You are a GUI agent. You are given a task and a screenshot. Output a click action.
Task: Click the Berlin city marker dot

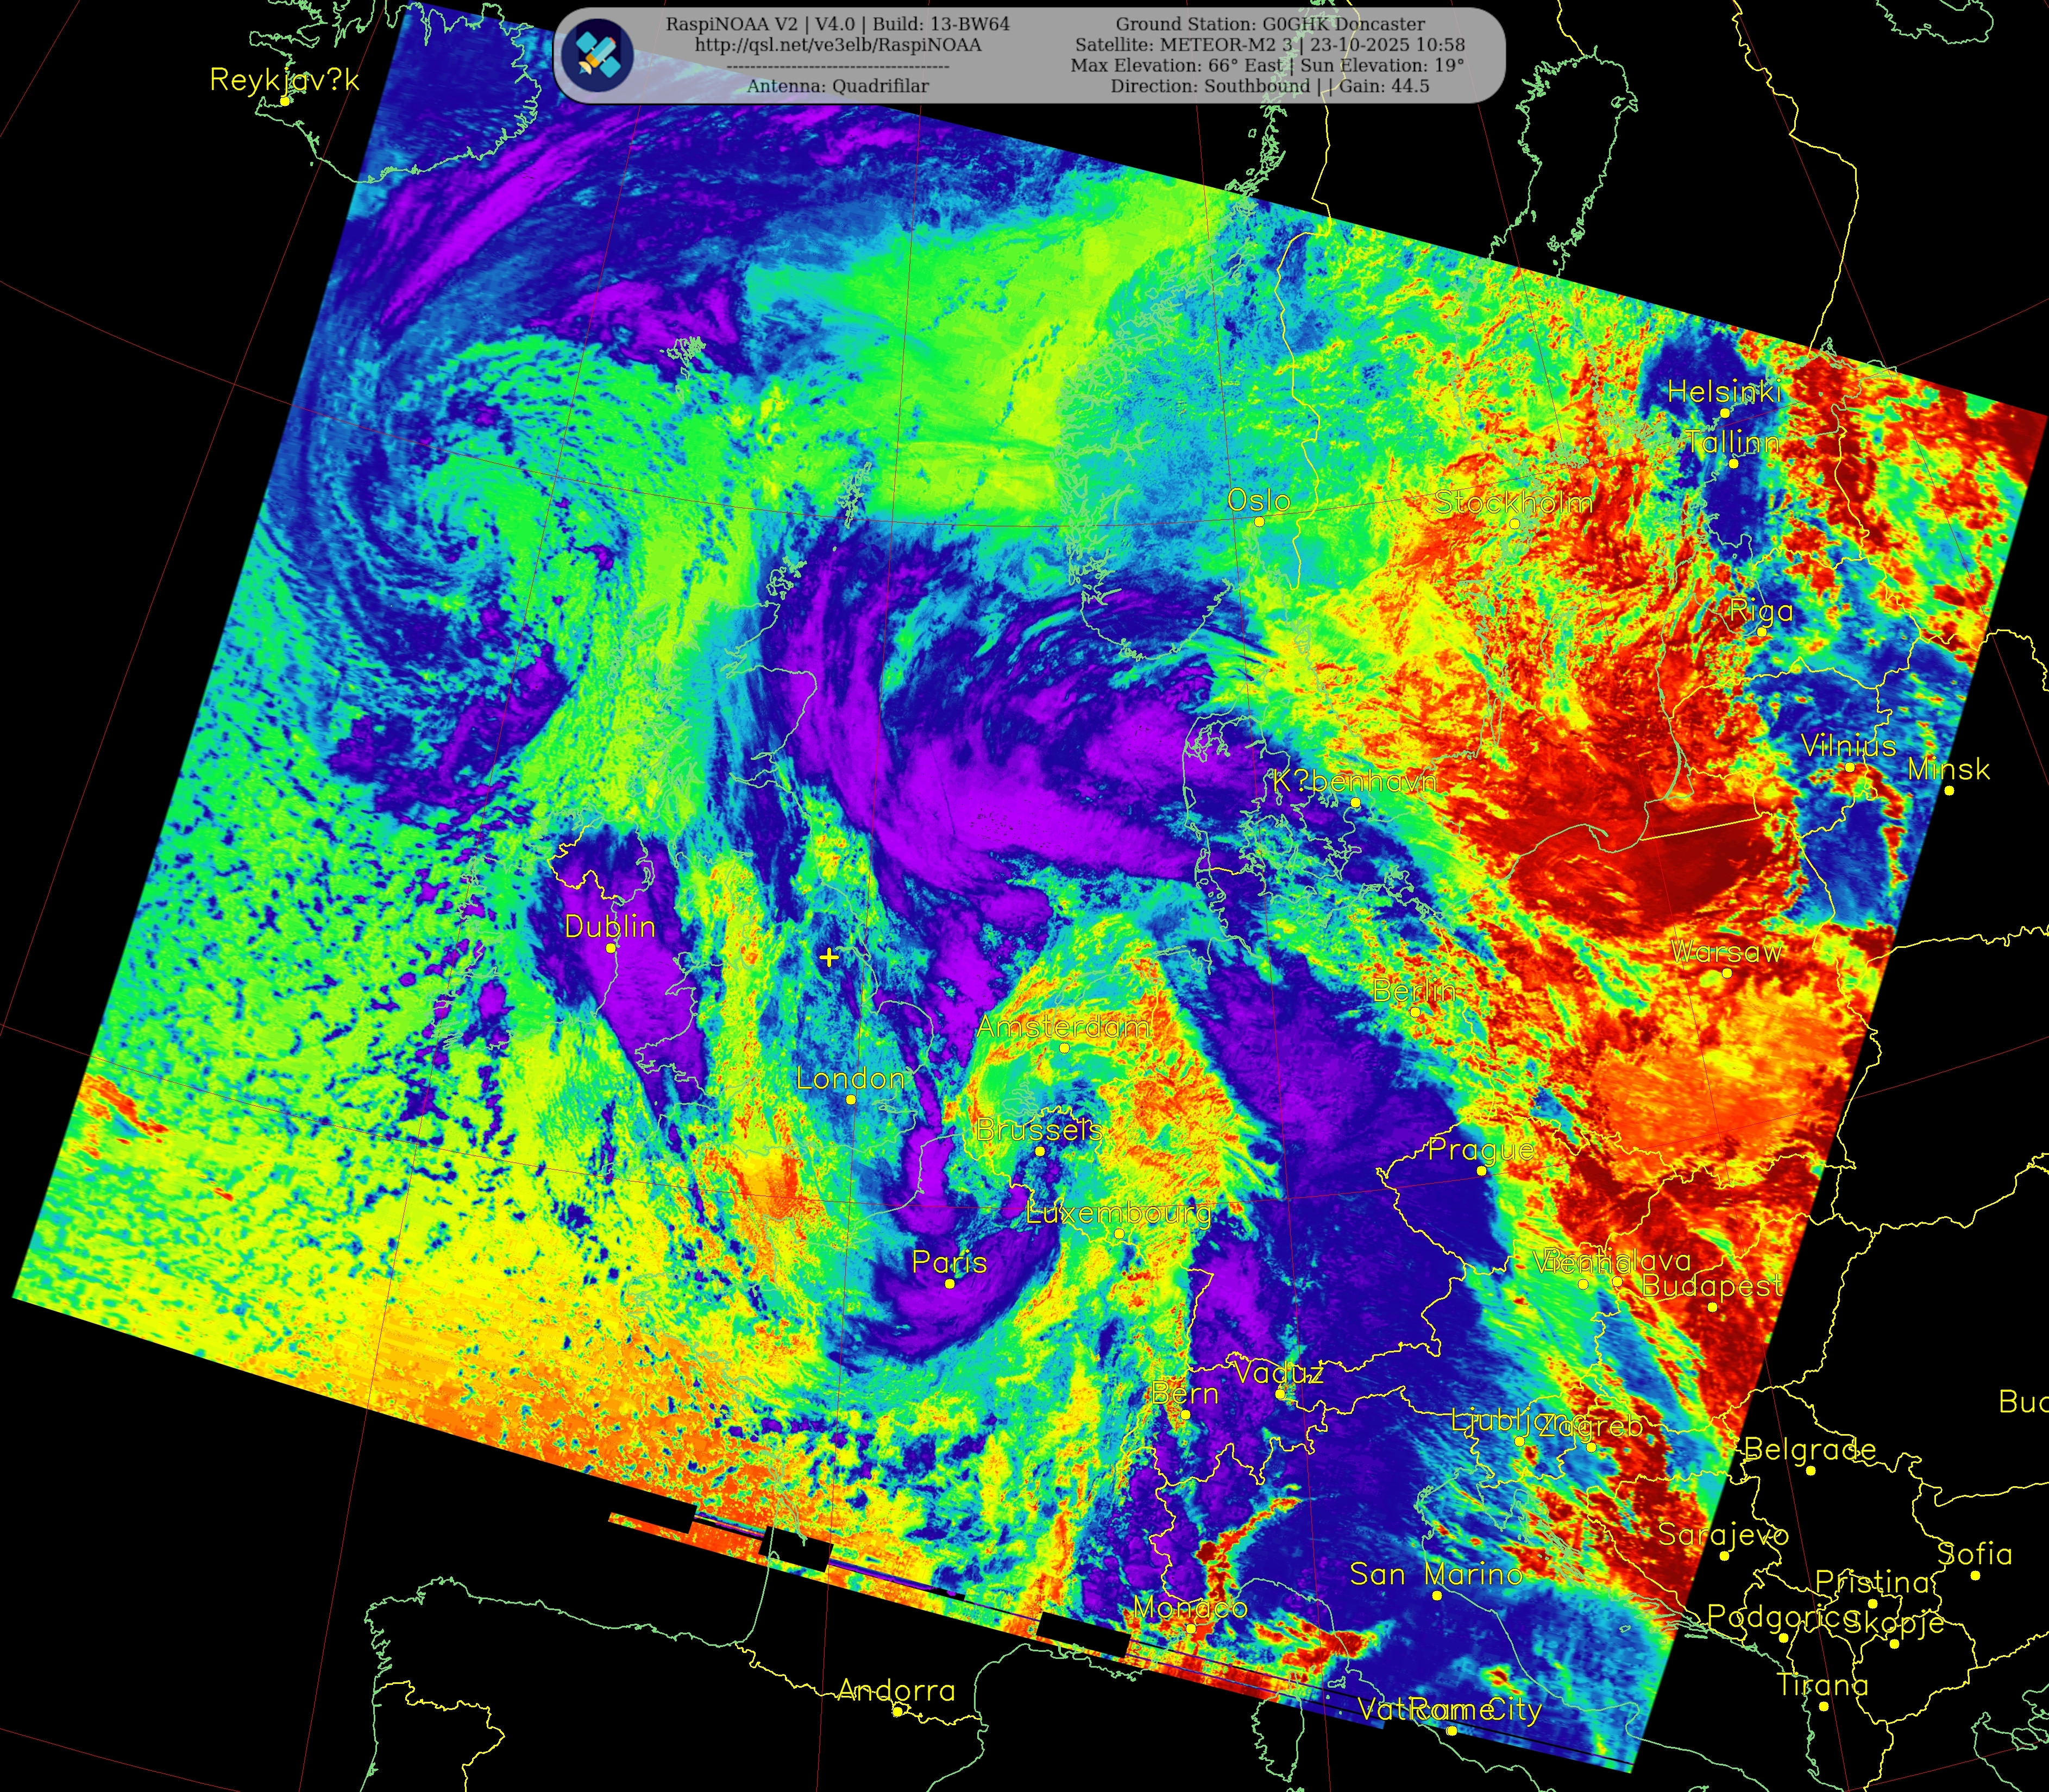(x=1415, y=1012)
